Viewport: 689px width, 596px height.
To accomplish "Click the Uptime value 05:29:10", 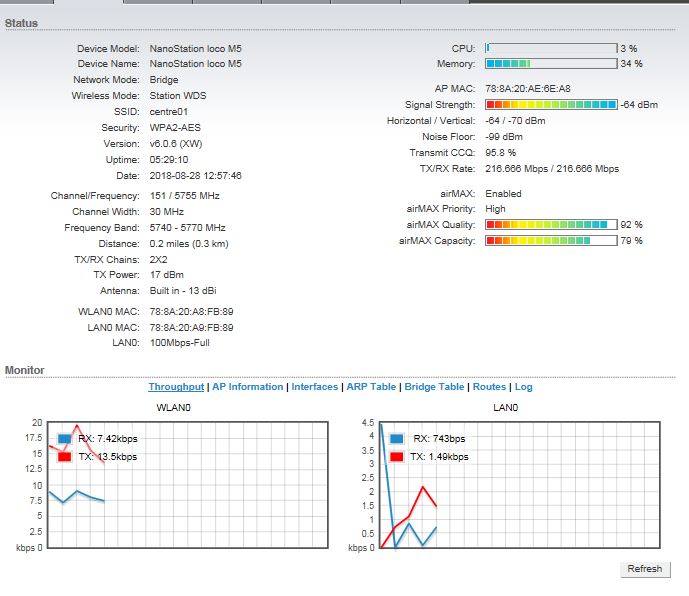I will [169, 160].
